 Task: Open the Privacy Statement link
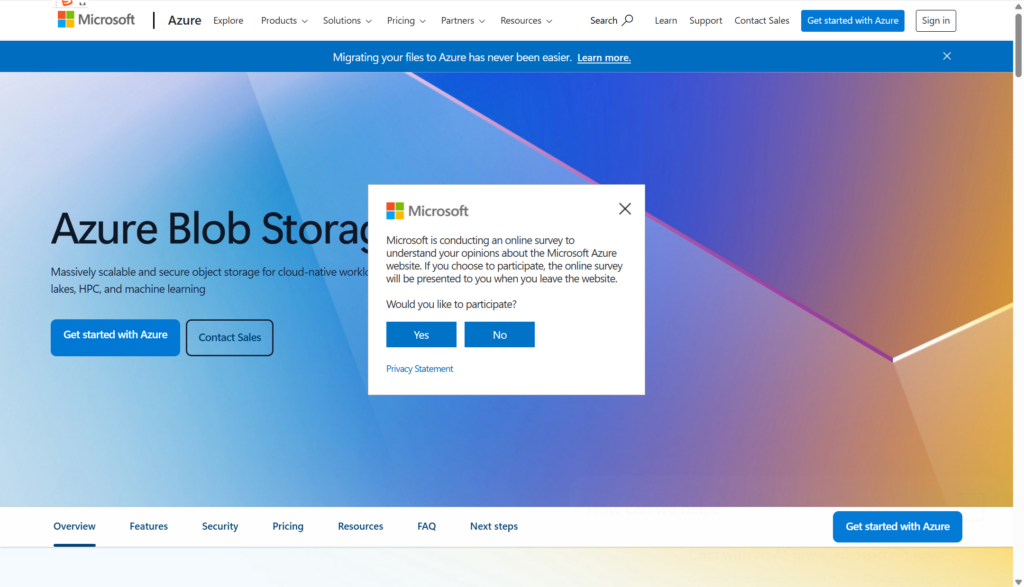tap(419, 369)
